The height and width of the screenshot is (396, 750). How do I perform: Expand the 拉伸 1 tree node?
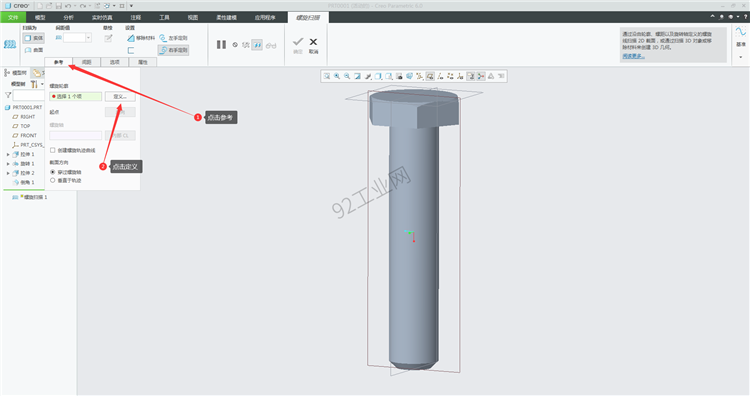[x=8, y=154]
